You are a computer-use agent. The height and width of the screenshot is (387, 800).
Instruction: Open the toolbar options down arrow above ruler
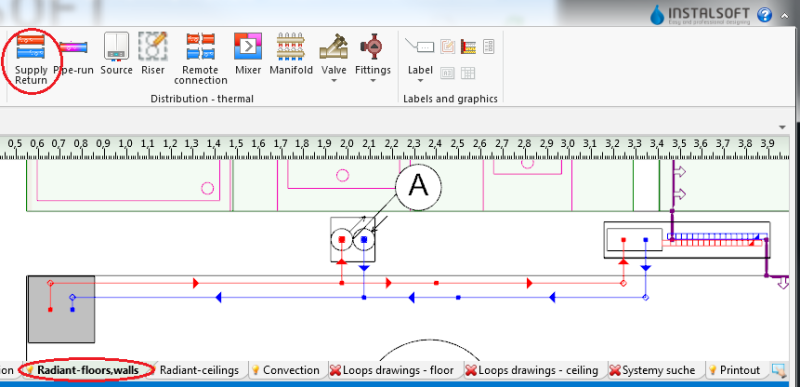(x=782, y=127)
